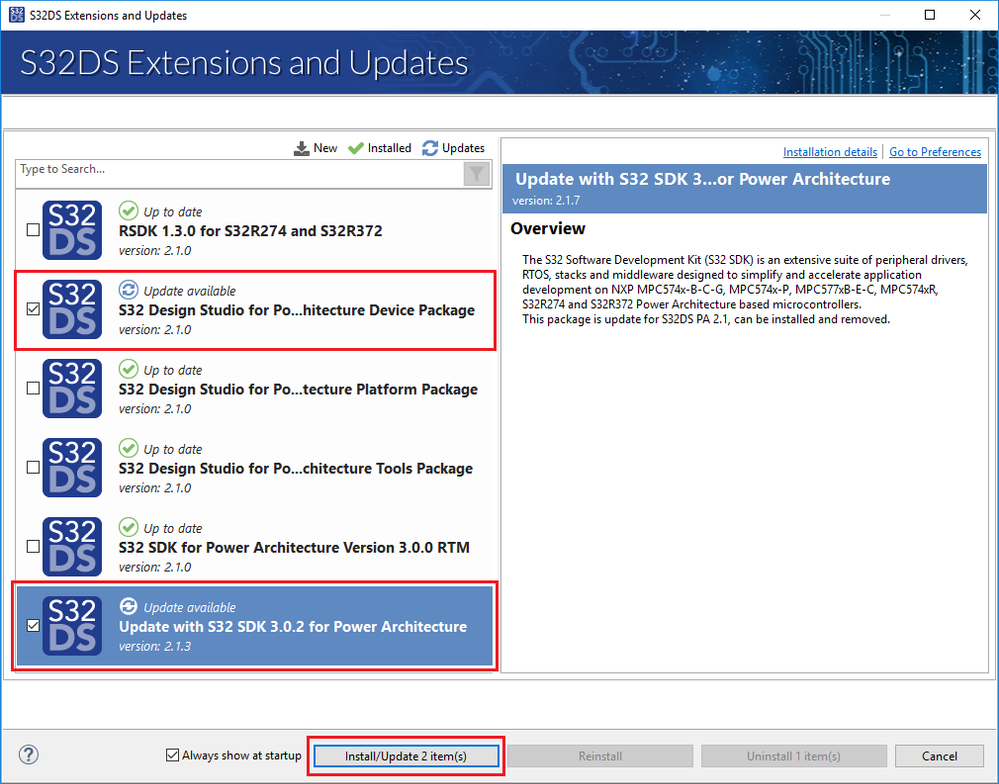Click S32DS logo of RSDK 1.3.0 entry
This screenshot has height=784, width=999.
[72, 230]
